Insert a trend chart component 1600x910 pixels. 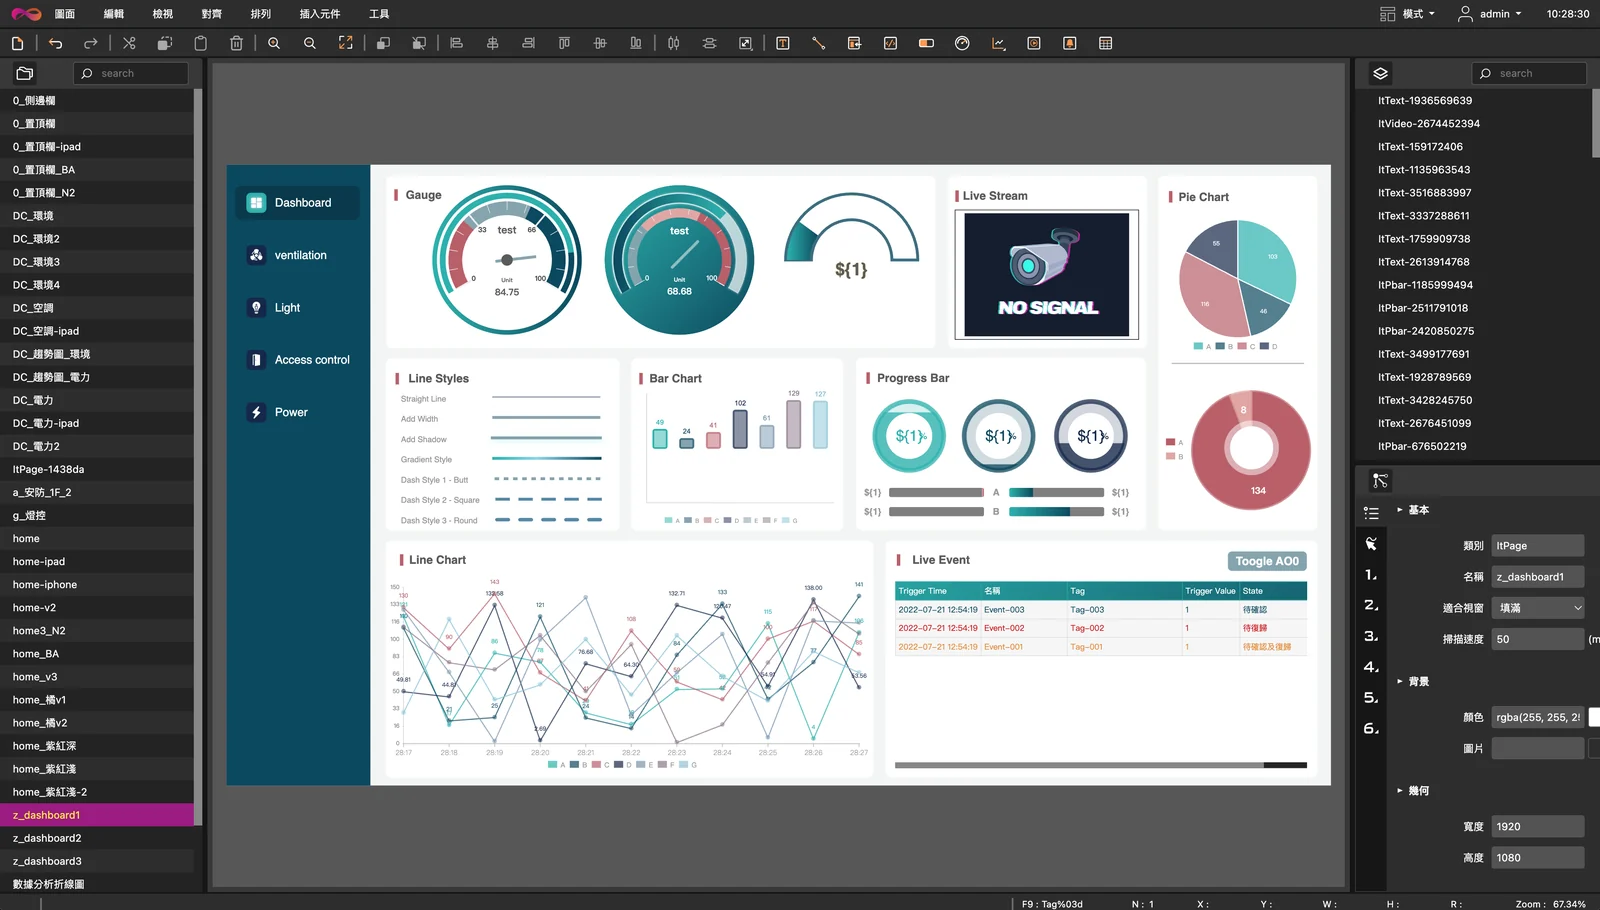point(998,43)
